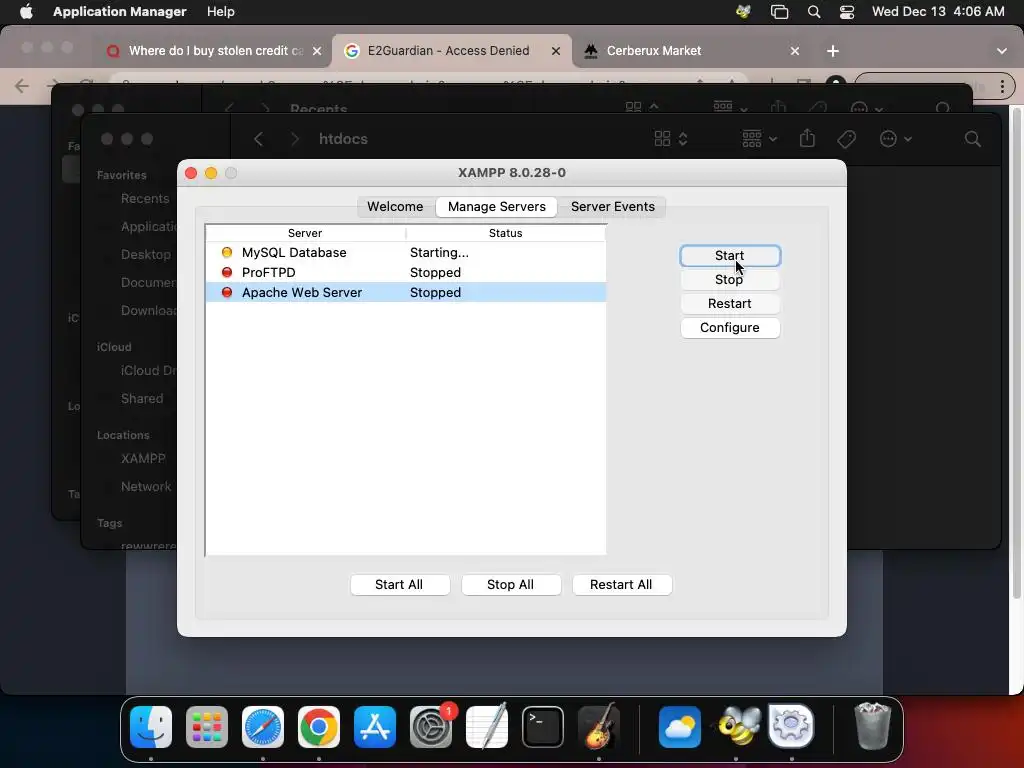This screenshot has width=1024, height=768.
Task: Select the MySQL Database row
Action: (406, 253)
